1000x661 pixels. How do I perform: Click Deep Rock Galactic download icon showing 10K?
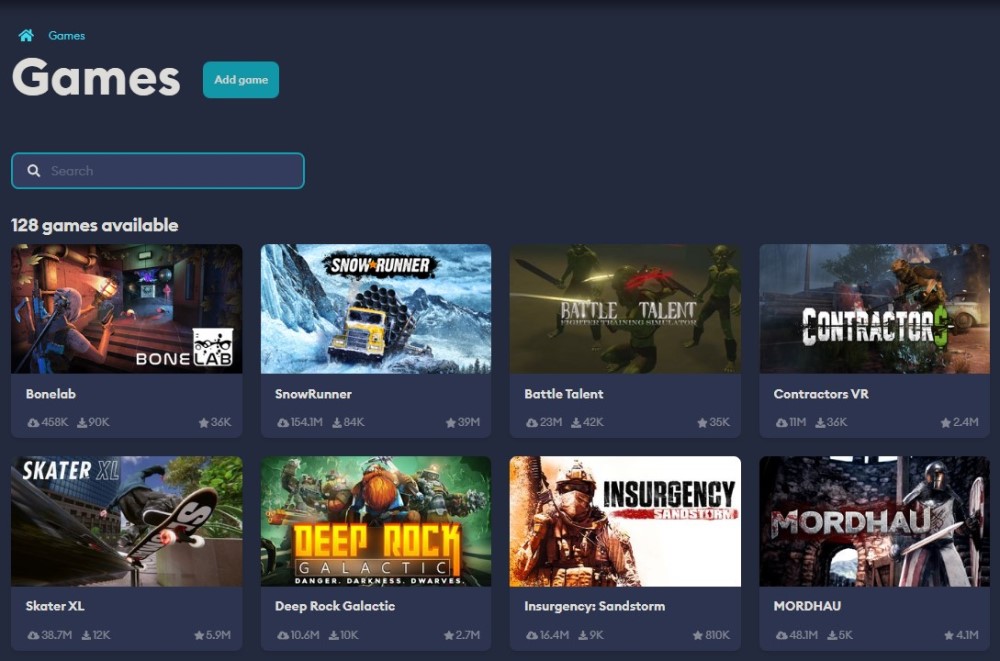(338, 635)
